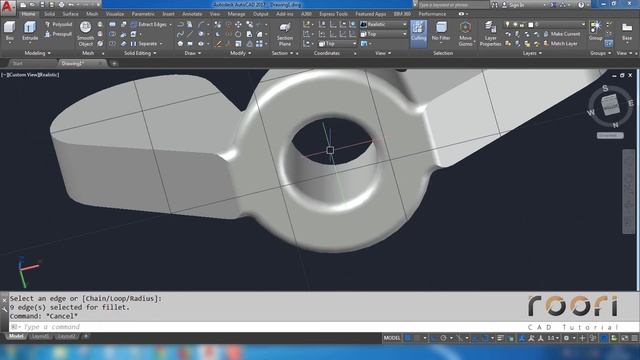Open the viewport controls label
Viewport: 640px width, 360px height.
(x=31, y=75)
